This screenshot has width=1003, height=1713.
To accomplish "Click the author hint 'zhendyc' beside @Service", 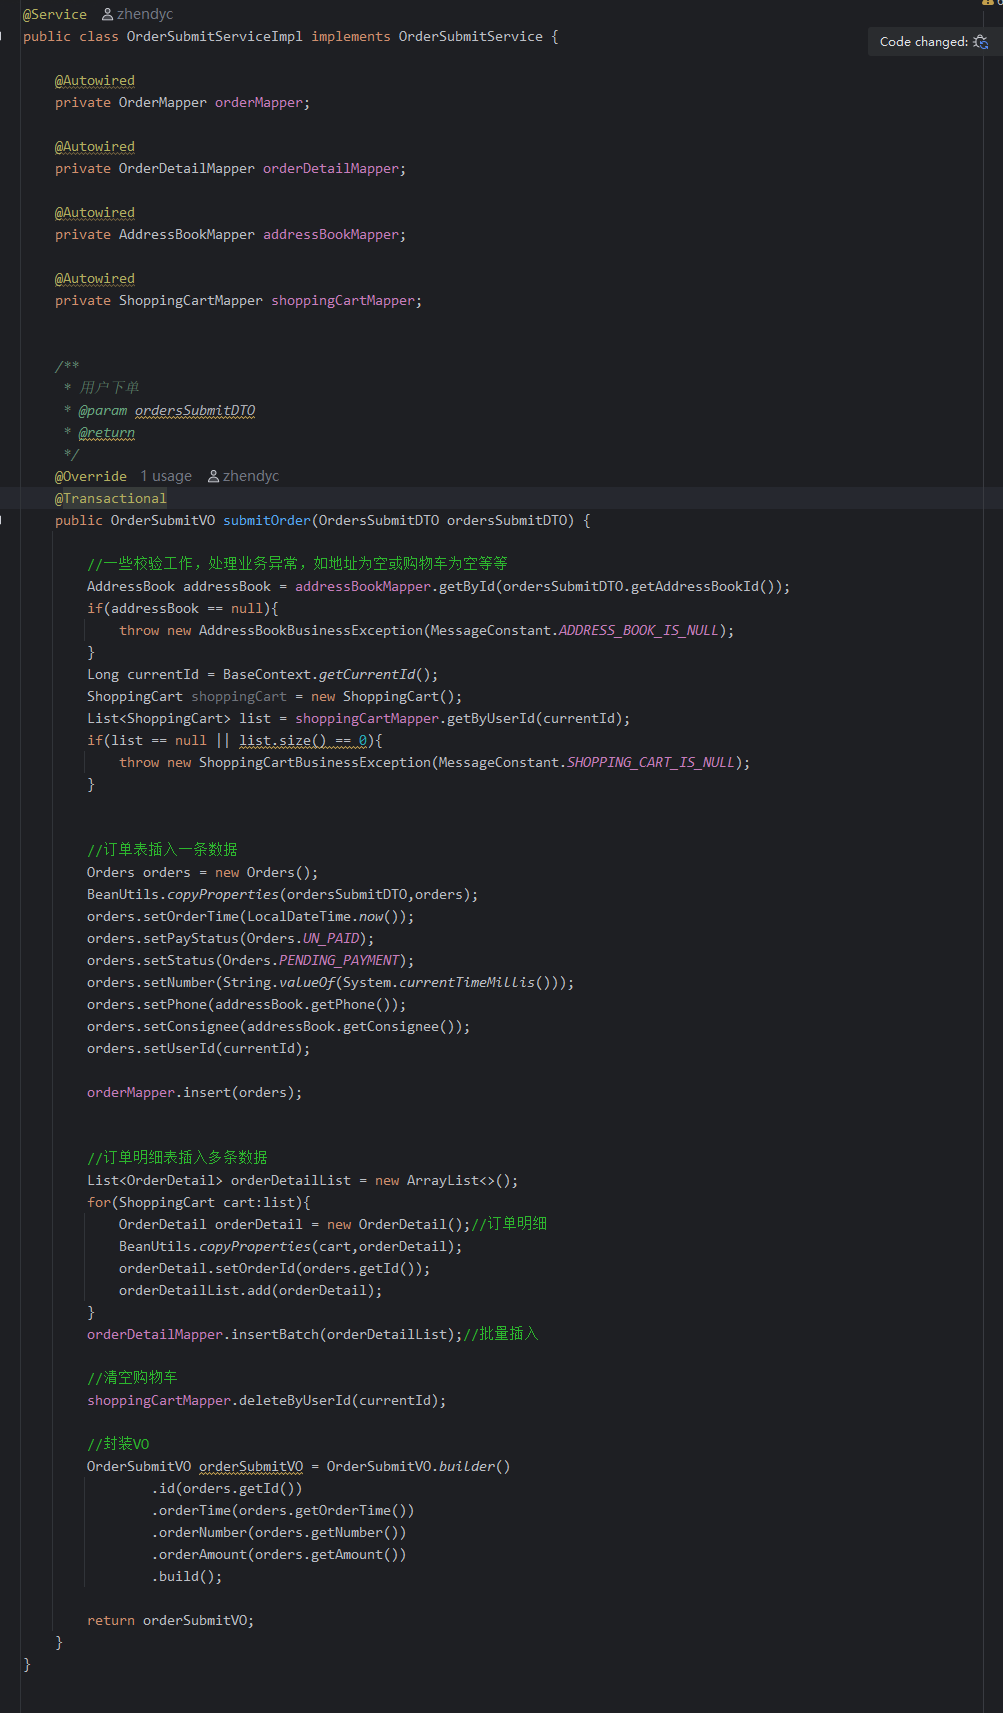I will [x=137, y=14].
